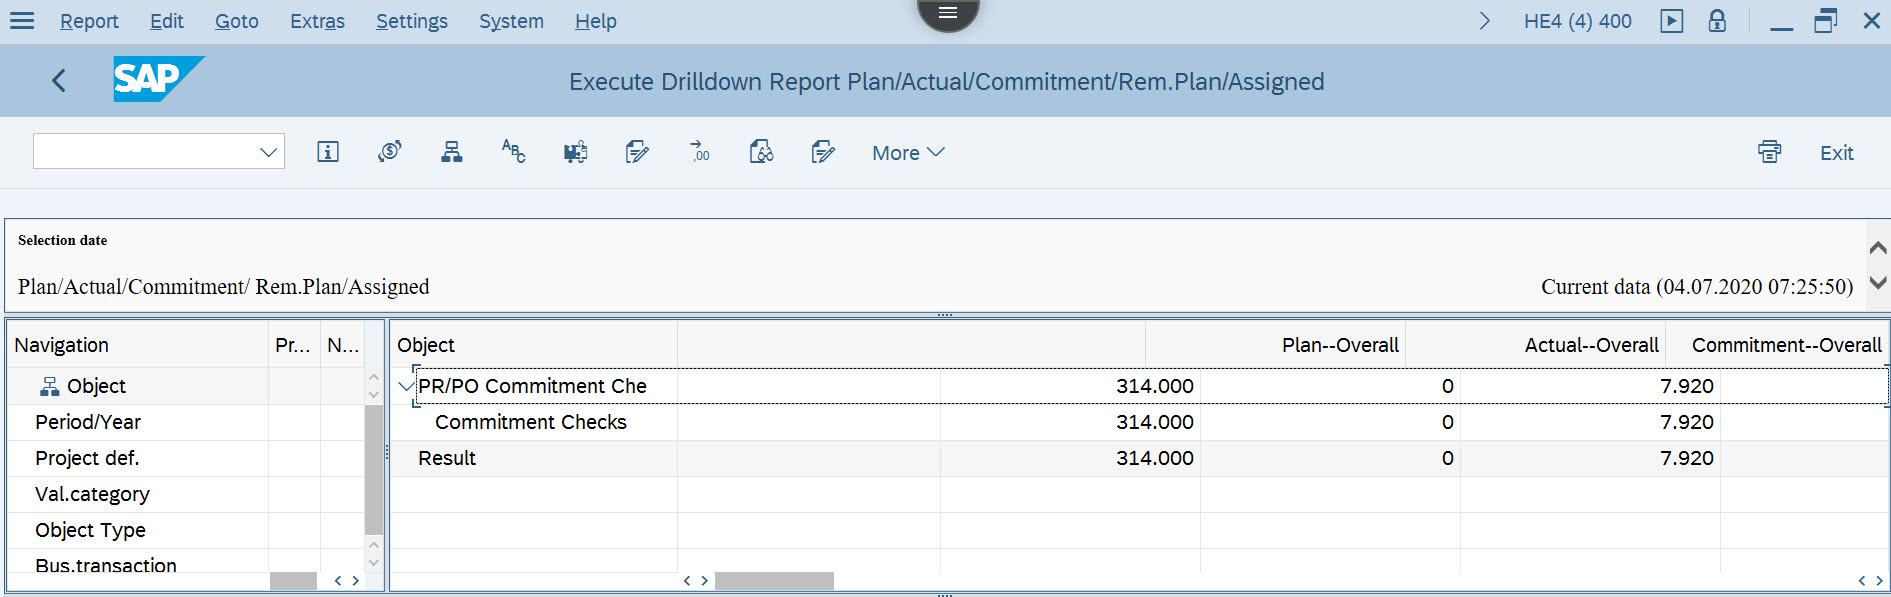Click the ABC text toolbar icon
1891x597 pixels.
[513, 152]
